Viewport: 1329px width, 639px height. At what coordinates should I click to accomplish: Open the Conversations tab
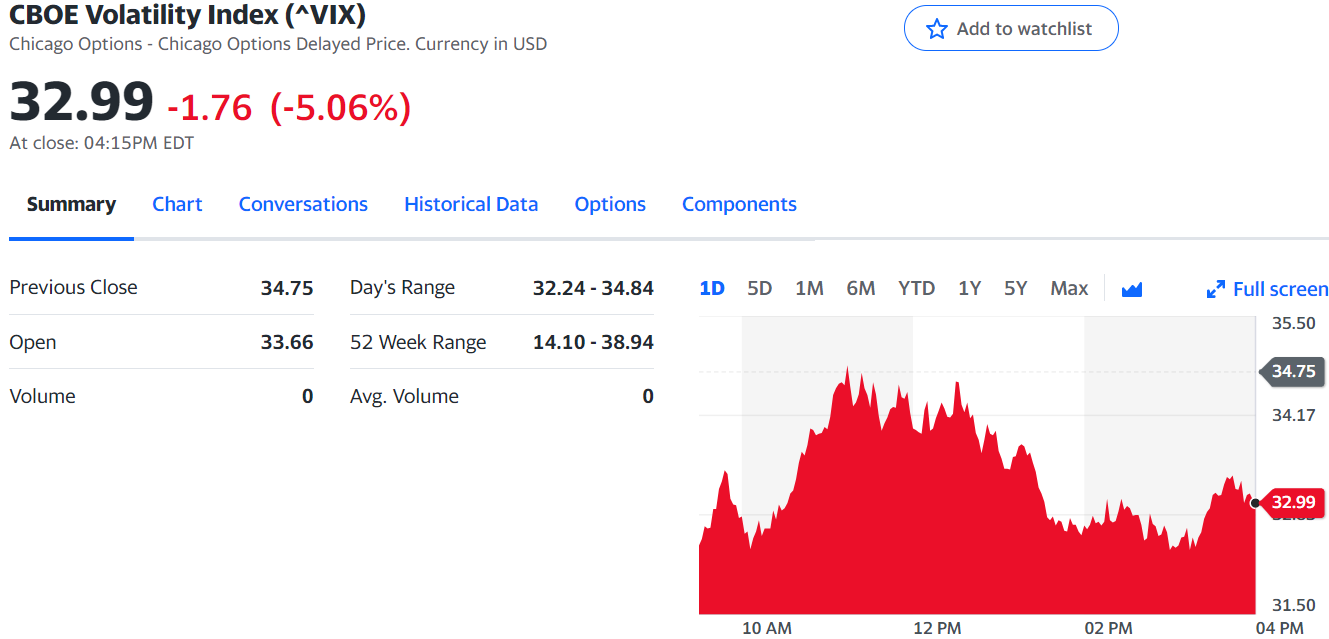tap(303, 204)
